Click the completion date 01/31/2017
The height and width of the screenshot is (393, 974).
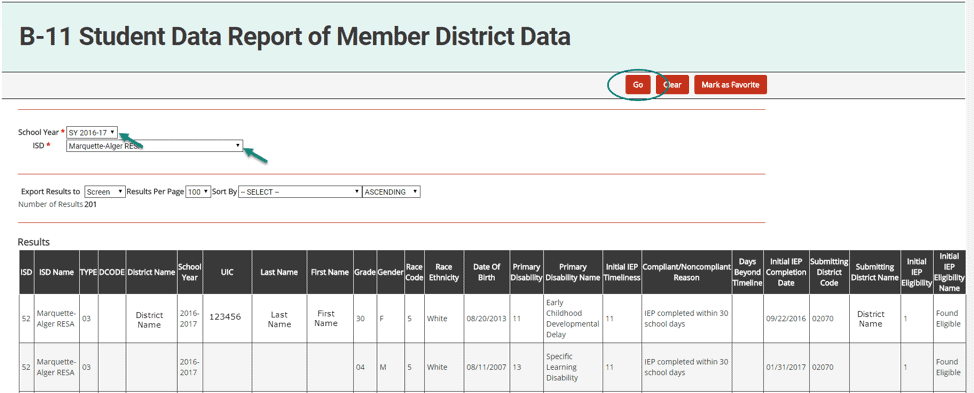(786, 367)
